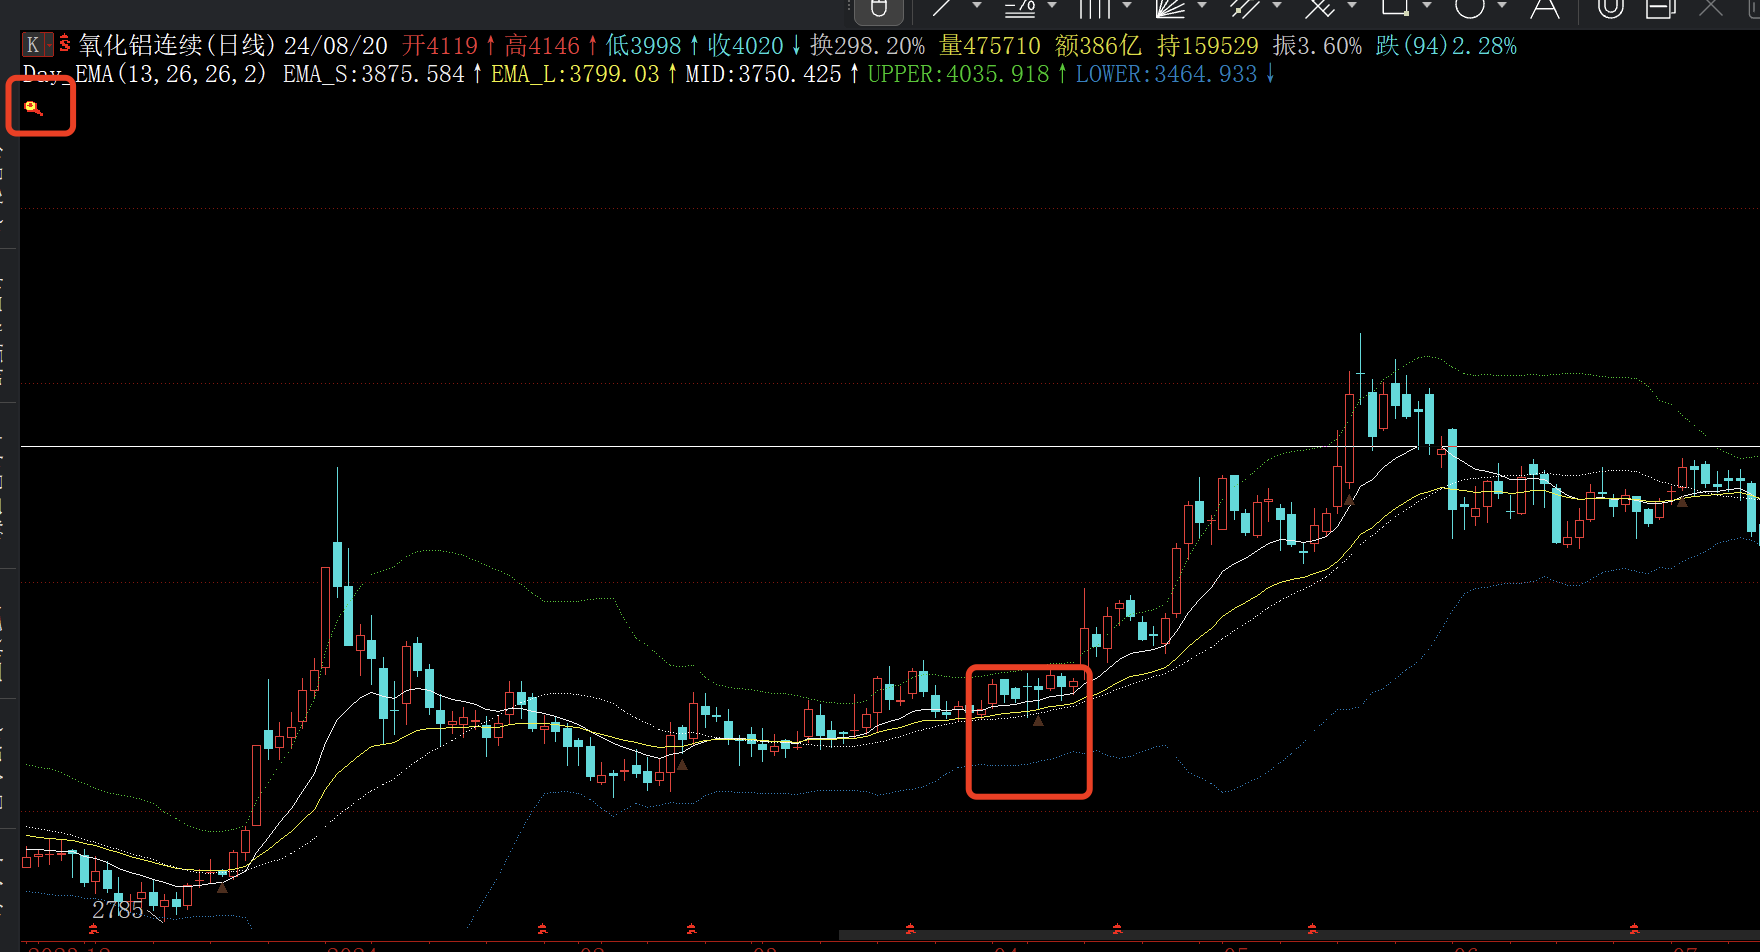1760x952 pixels.
Task: Click the low price 低3998
Action: (644, 46)
